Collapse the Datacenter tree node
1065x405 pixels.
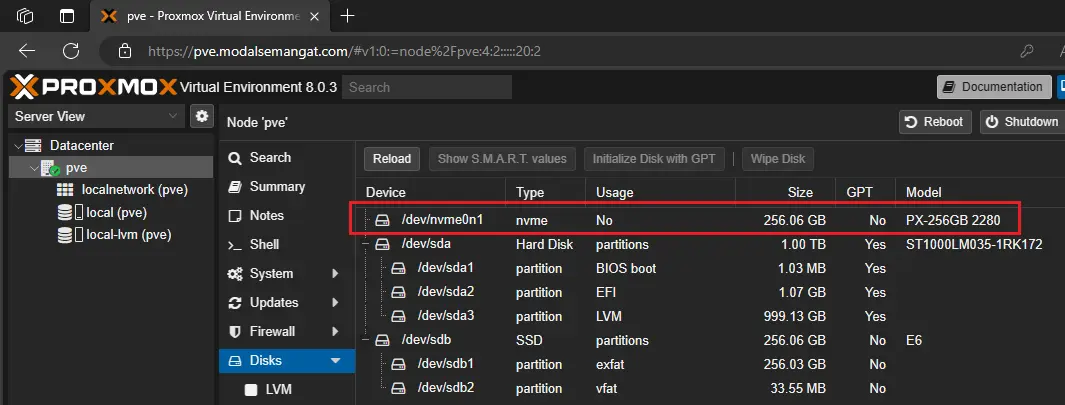[17, 145]
